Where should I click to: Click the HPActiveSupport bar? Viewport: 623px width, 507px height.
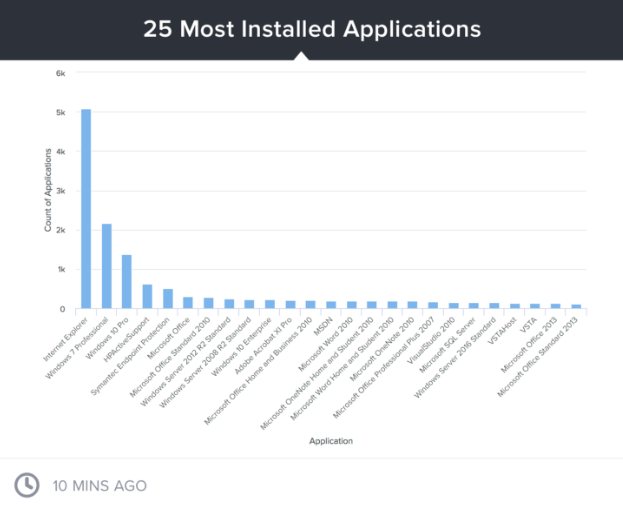pos(147,296)
